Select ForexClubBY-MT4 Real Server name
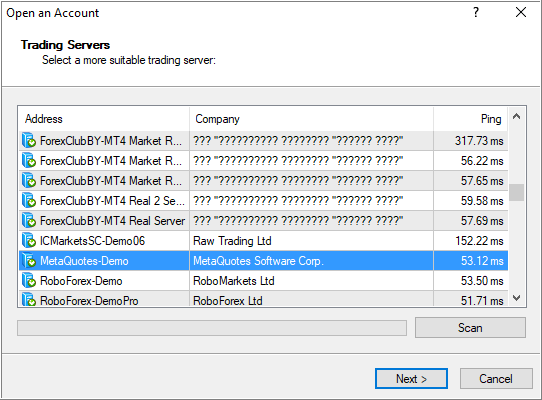Image resolution: width=542 pixels, height=400 pixels. 112,221
